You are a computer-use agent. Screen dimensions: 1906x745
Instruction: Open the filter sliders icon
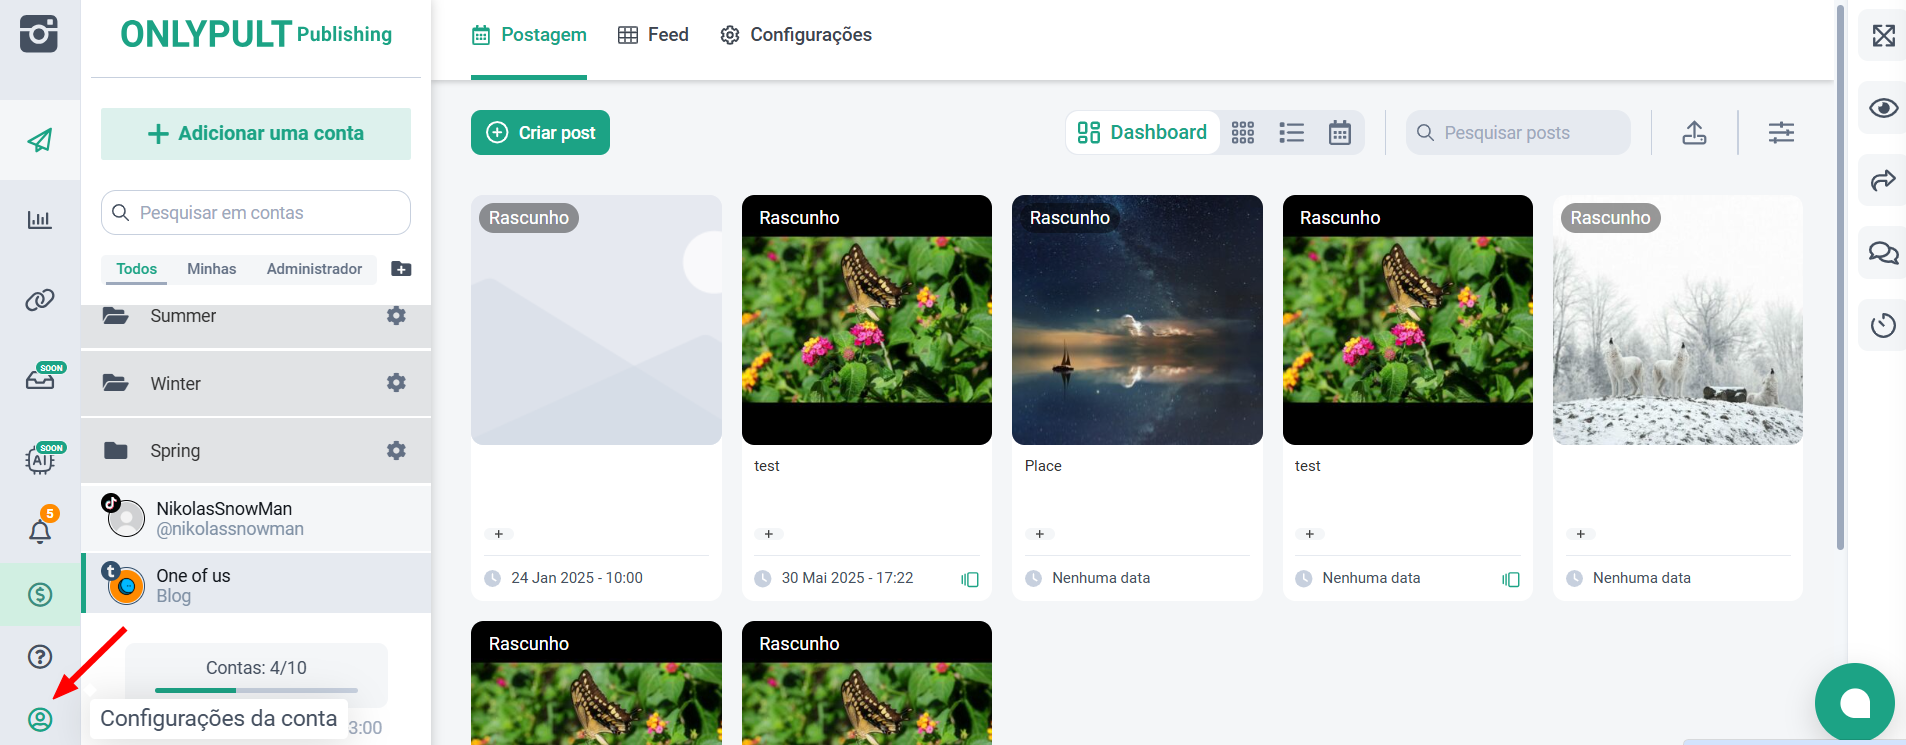(x=1781, y=133)
